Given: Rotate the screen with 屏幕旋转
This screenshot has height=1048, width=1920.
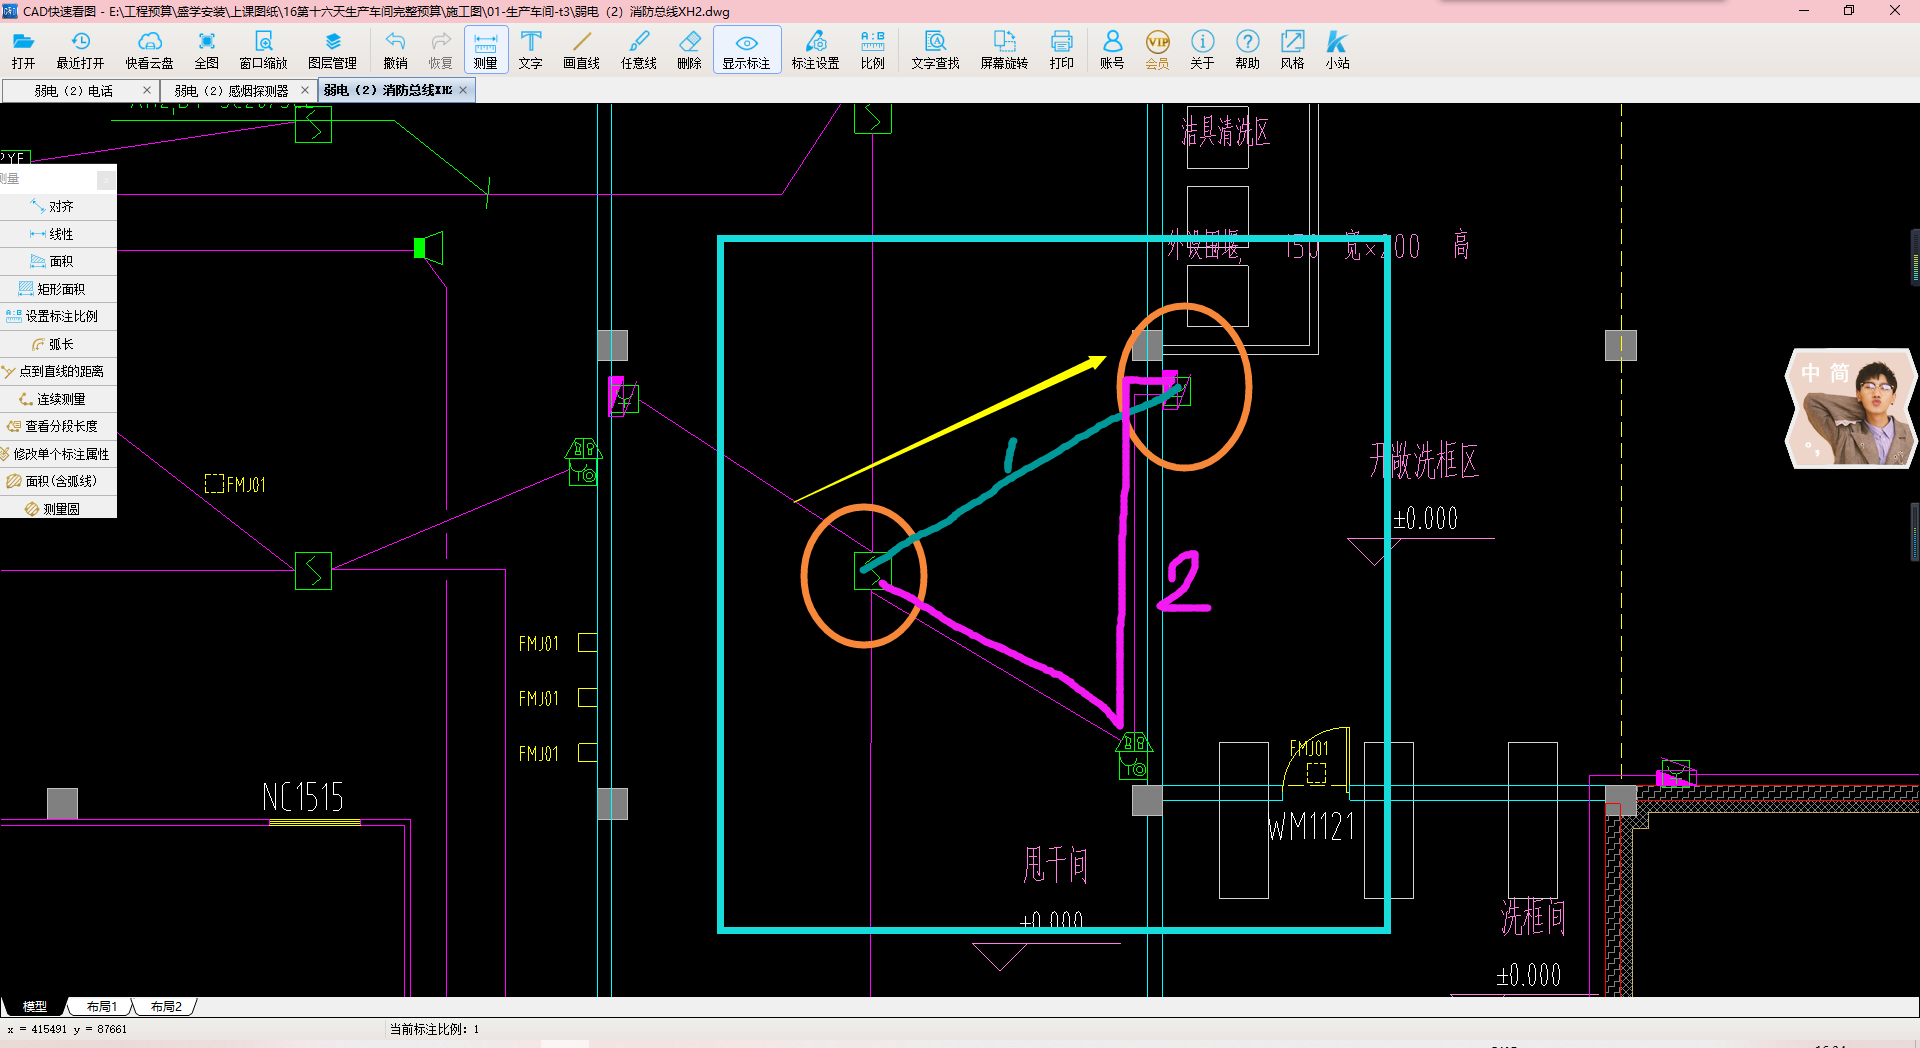Looking at the screenshot, I should tap(1004, 50).
